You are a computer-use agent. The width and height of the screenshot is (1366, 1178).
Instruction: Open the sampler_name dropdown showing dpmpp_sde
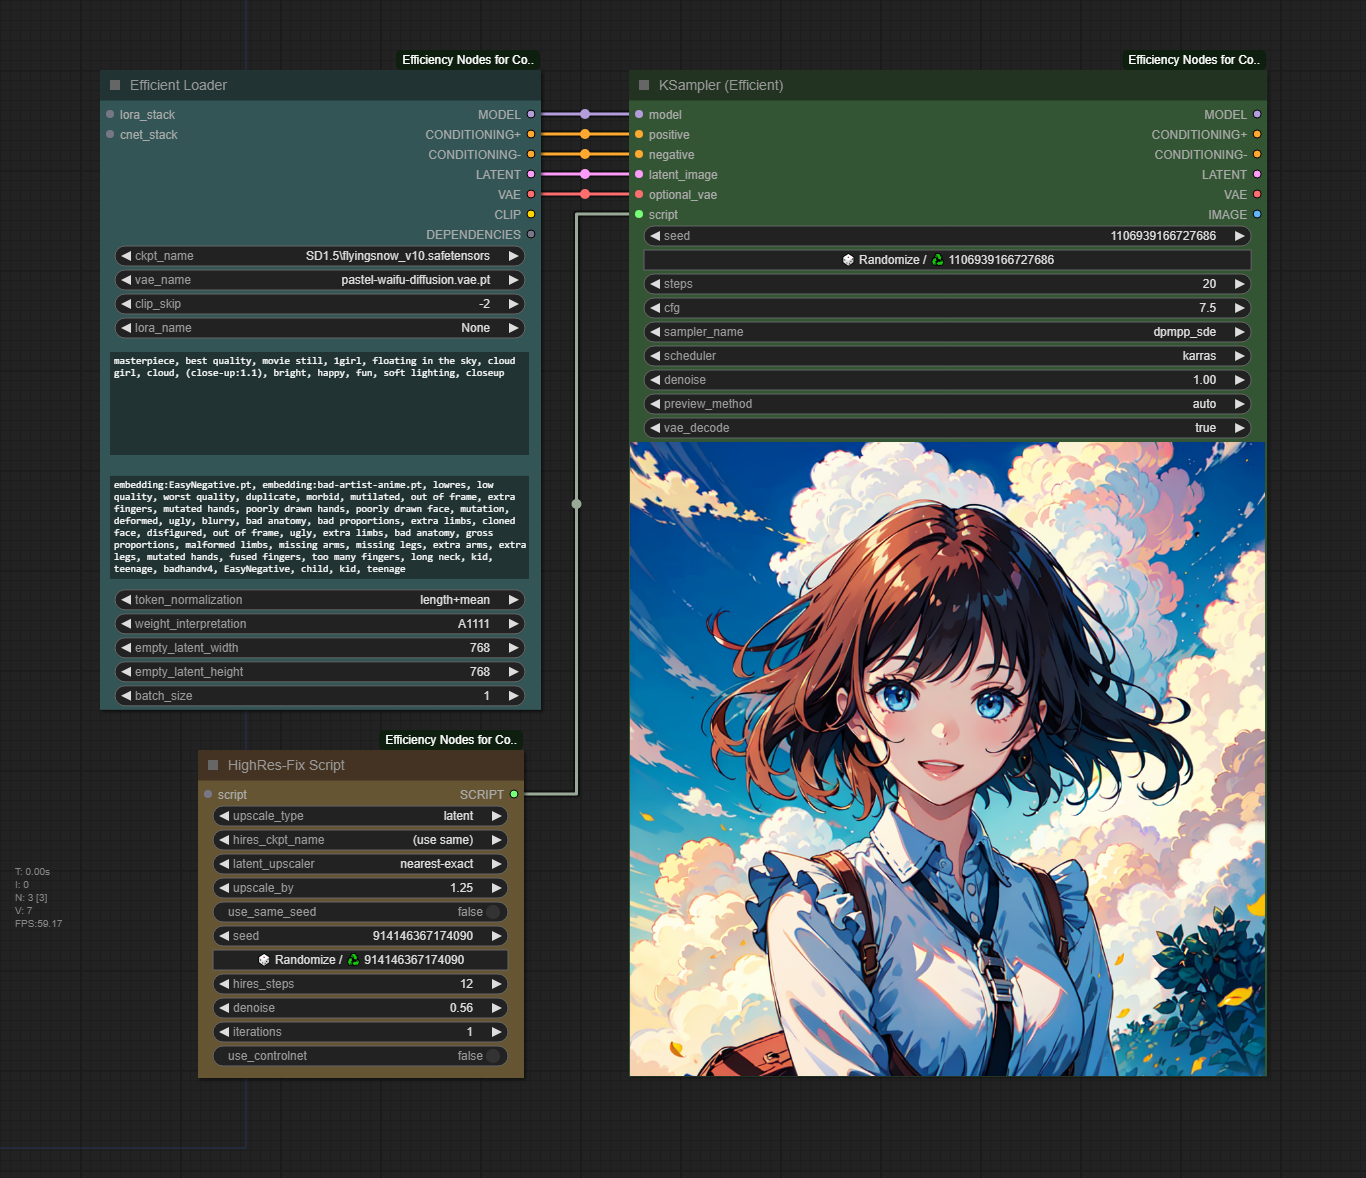click(x=947, y=332)
